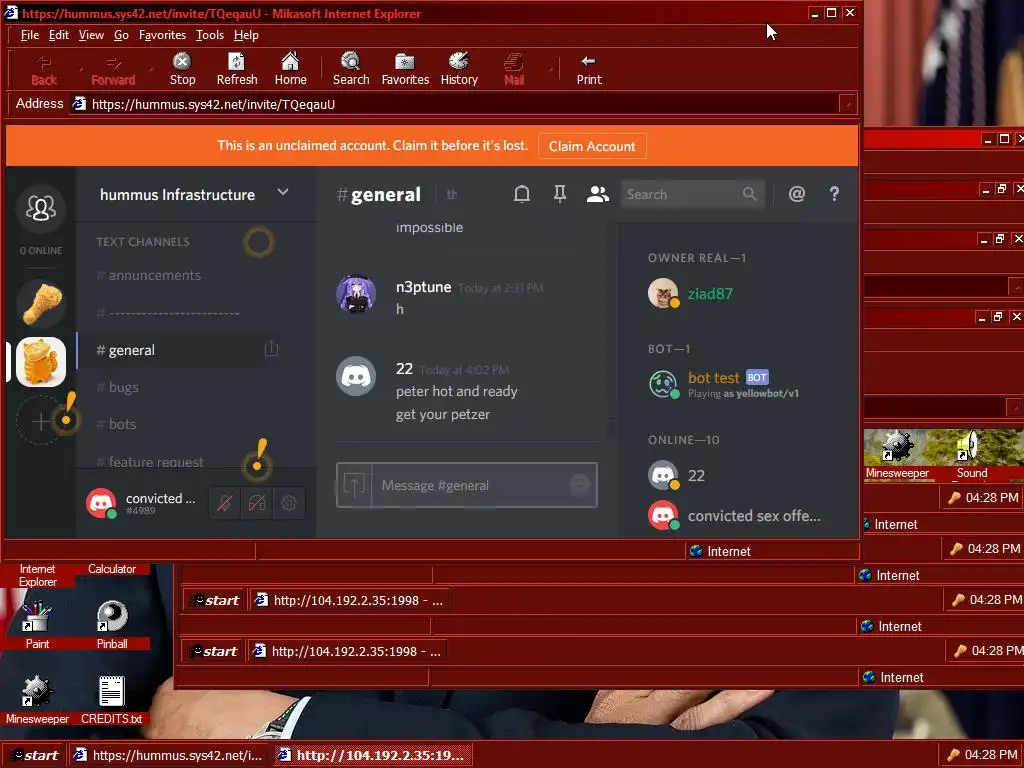Open pinned messages pin icon

(x=560, y=194)
